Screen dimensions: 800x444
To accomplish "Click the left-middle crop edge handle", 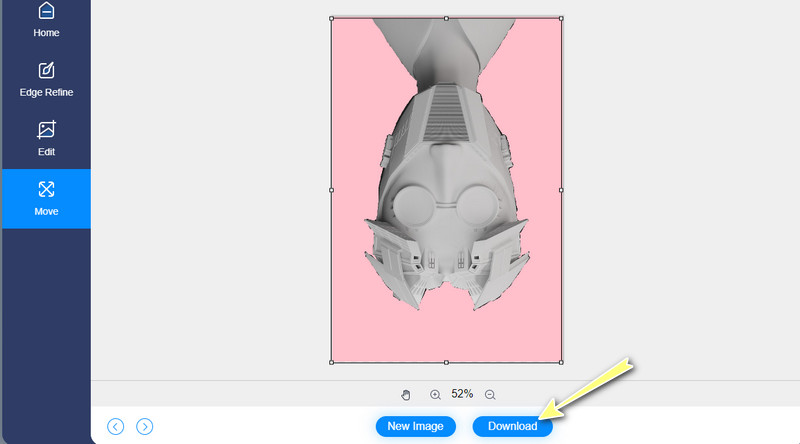I will pos(331,189).
